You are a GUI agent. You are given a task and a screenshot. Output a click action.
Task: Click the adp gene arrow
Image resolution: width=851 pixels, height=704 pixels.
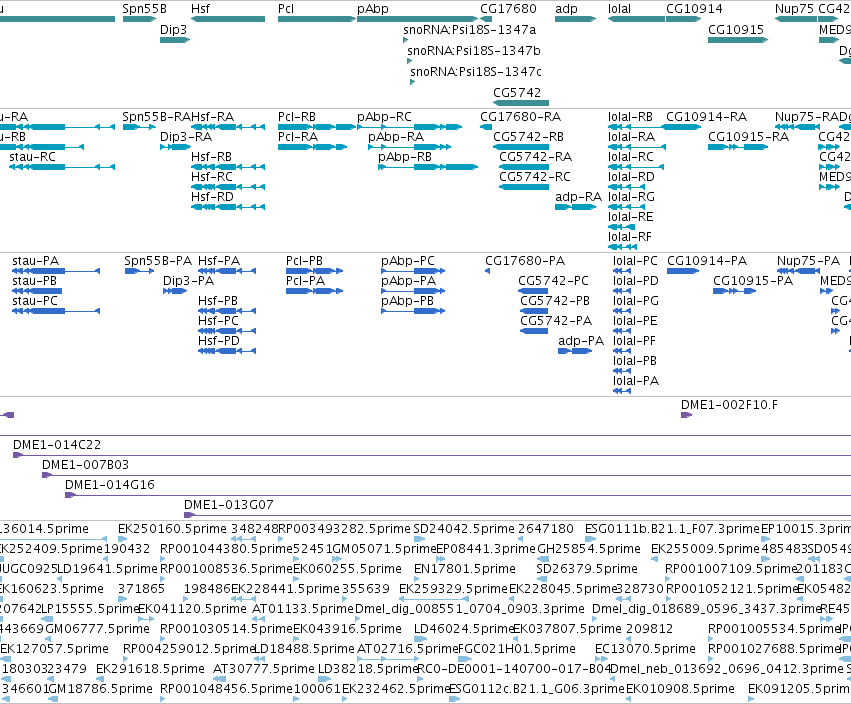(x=575, y=19)
